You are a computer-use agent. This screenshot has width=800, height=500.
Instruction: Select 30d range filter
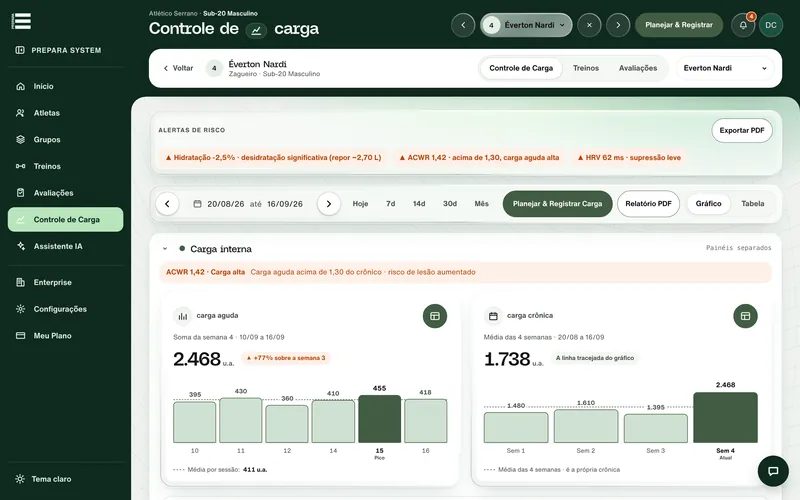449,204
